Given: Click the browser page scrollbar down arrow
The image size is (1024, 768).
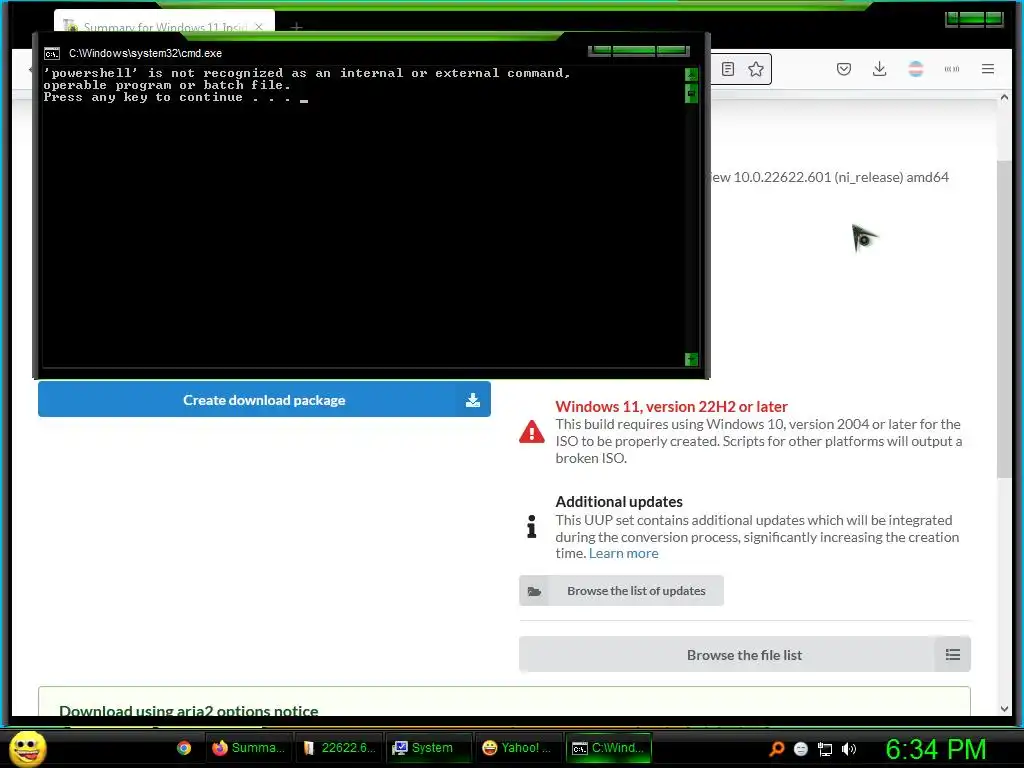Looking at the screenshot, I should point(1004,709).
